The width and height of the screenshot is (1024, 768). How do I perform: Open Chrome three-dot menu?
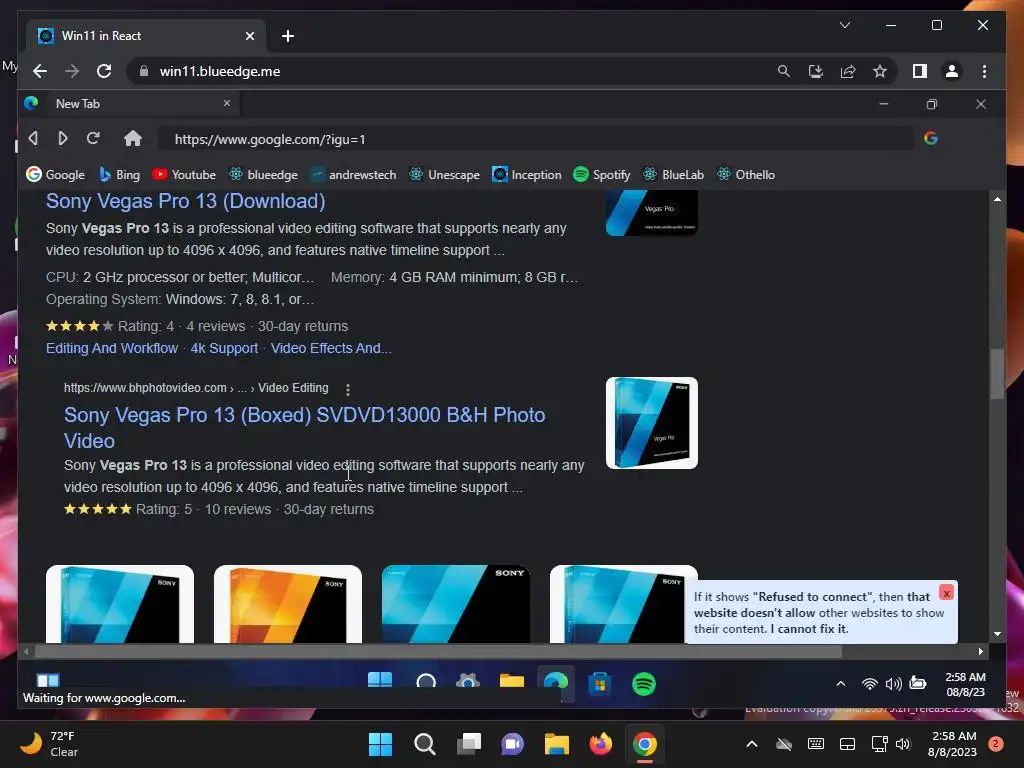point(984,71)
